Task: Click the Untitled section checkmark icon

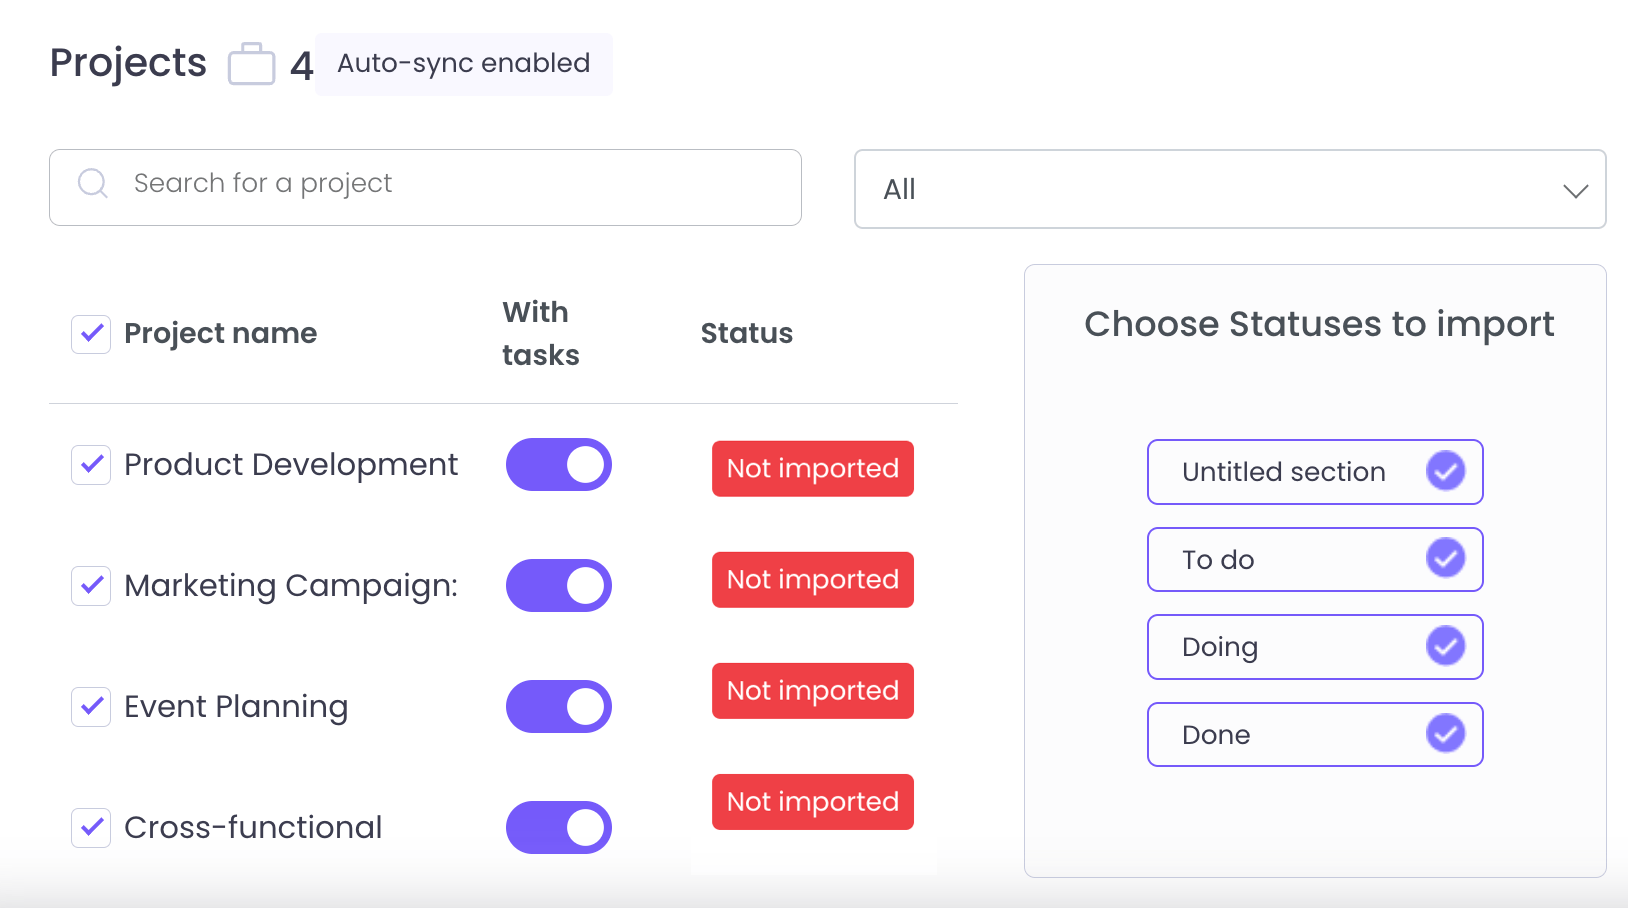Action: (x=1445, y=471)
